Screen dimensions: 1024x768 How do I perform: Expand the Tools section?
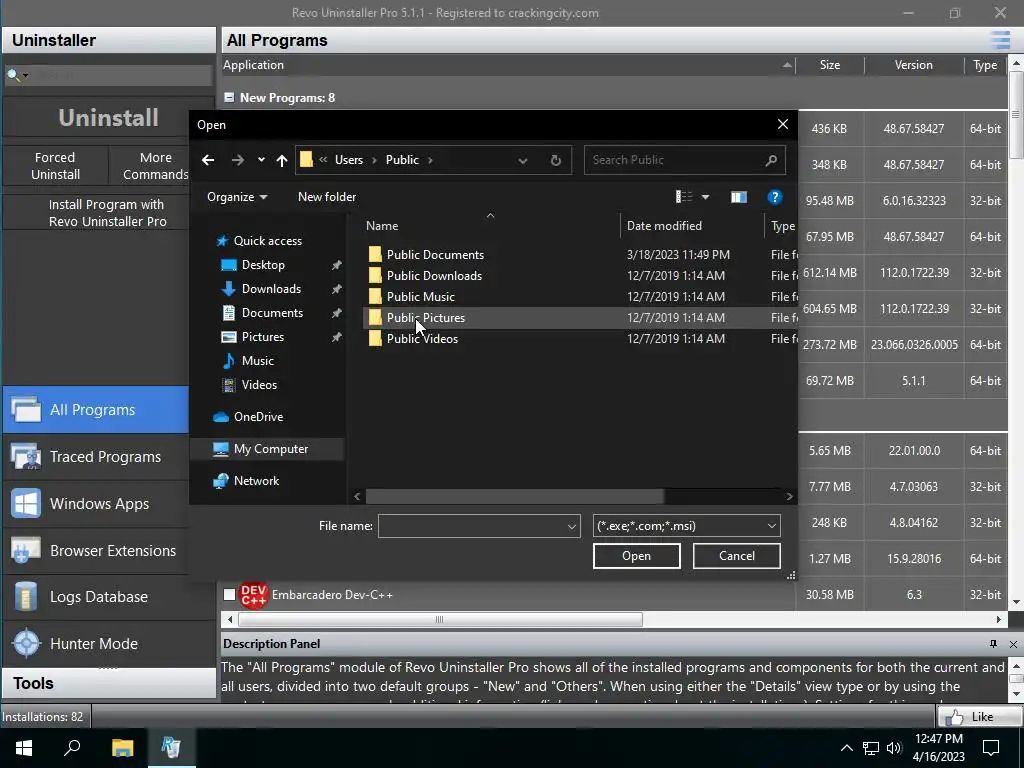(108, 683)
